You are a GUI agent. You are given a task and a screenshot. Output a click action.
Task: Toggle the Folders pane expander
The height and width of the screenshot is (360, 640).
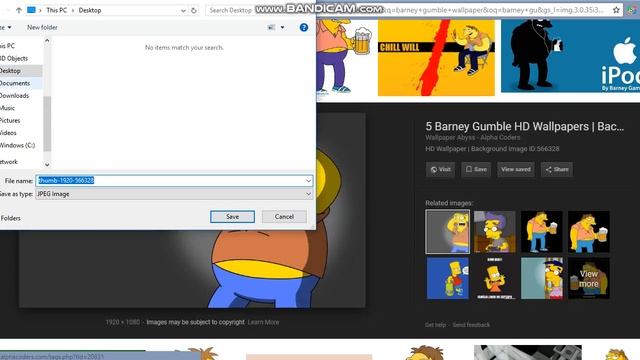click(10, 218)
